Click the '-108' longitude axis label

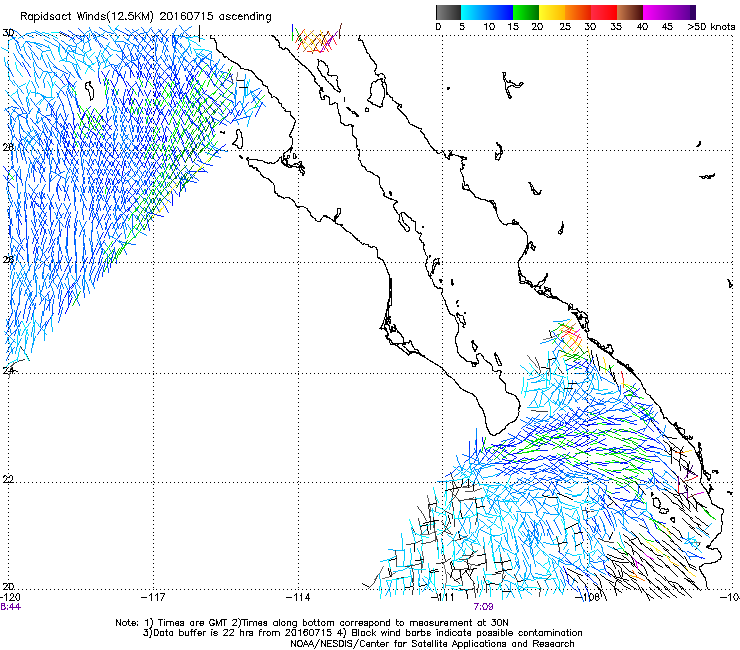588,597
